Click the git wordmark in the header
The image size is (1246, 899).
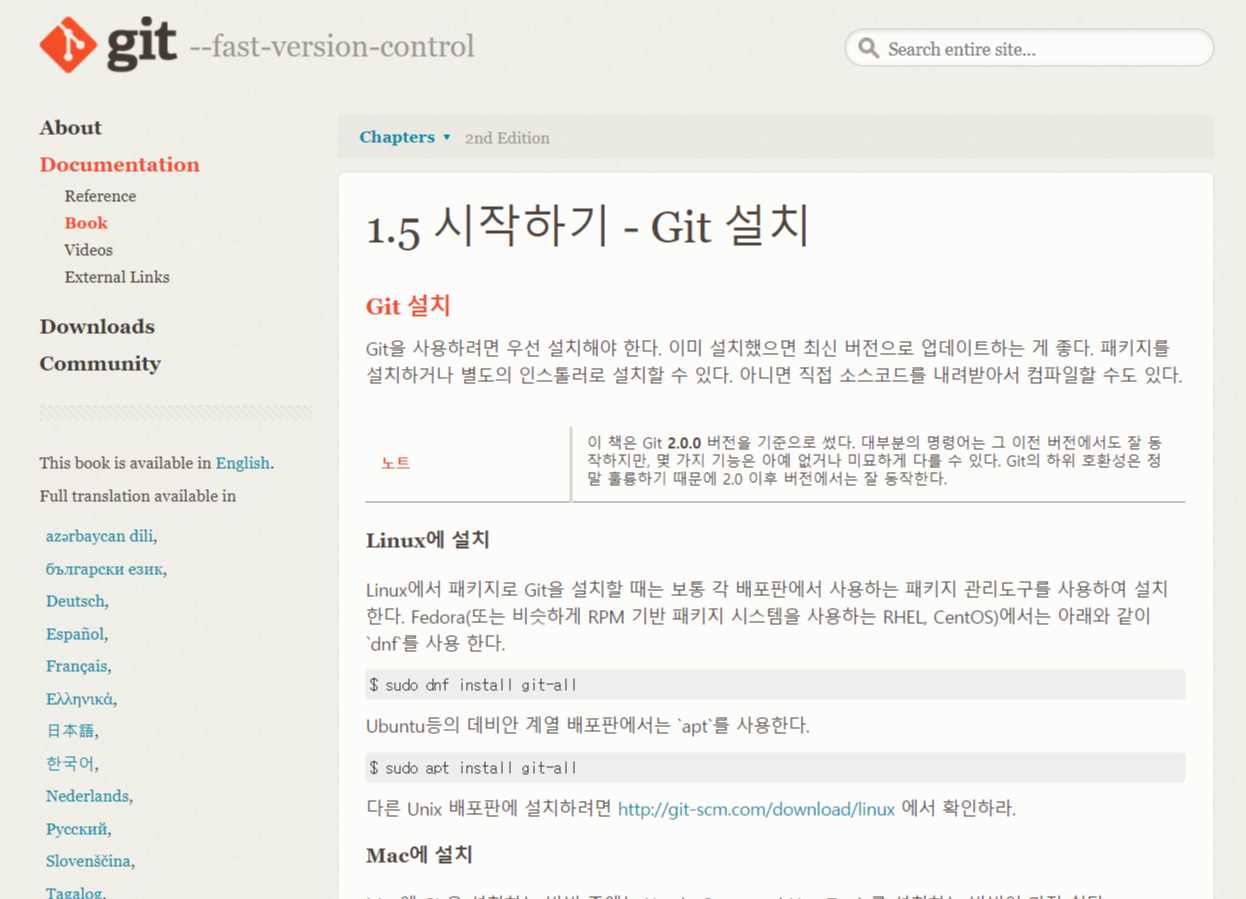coord(141,44)
